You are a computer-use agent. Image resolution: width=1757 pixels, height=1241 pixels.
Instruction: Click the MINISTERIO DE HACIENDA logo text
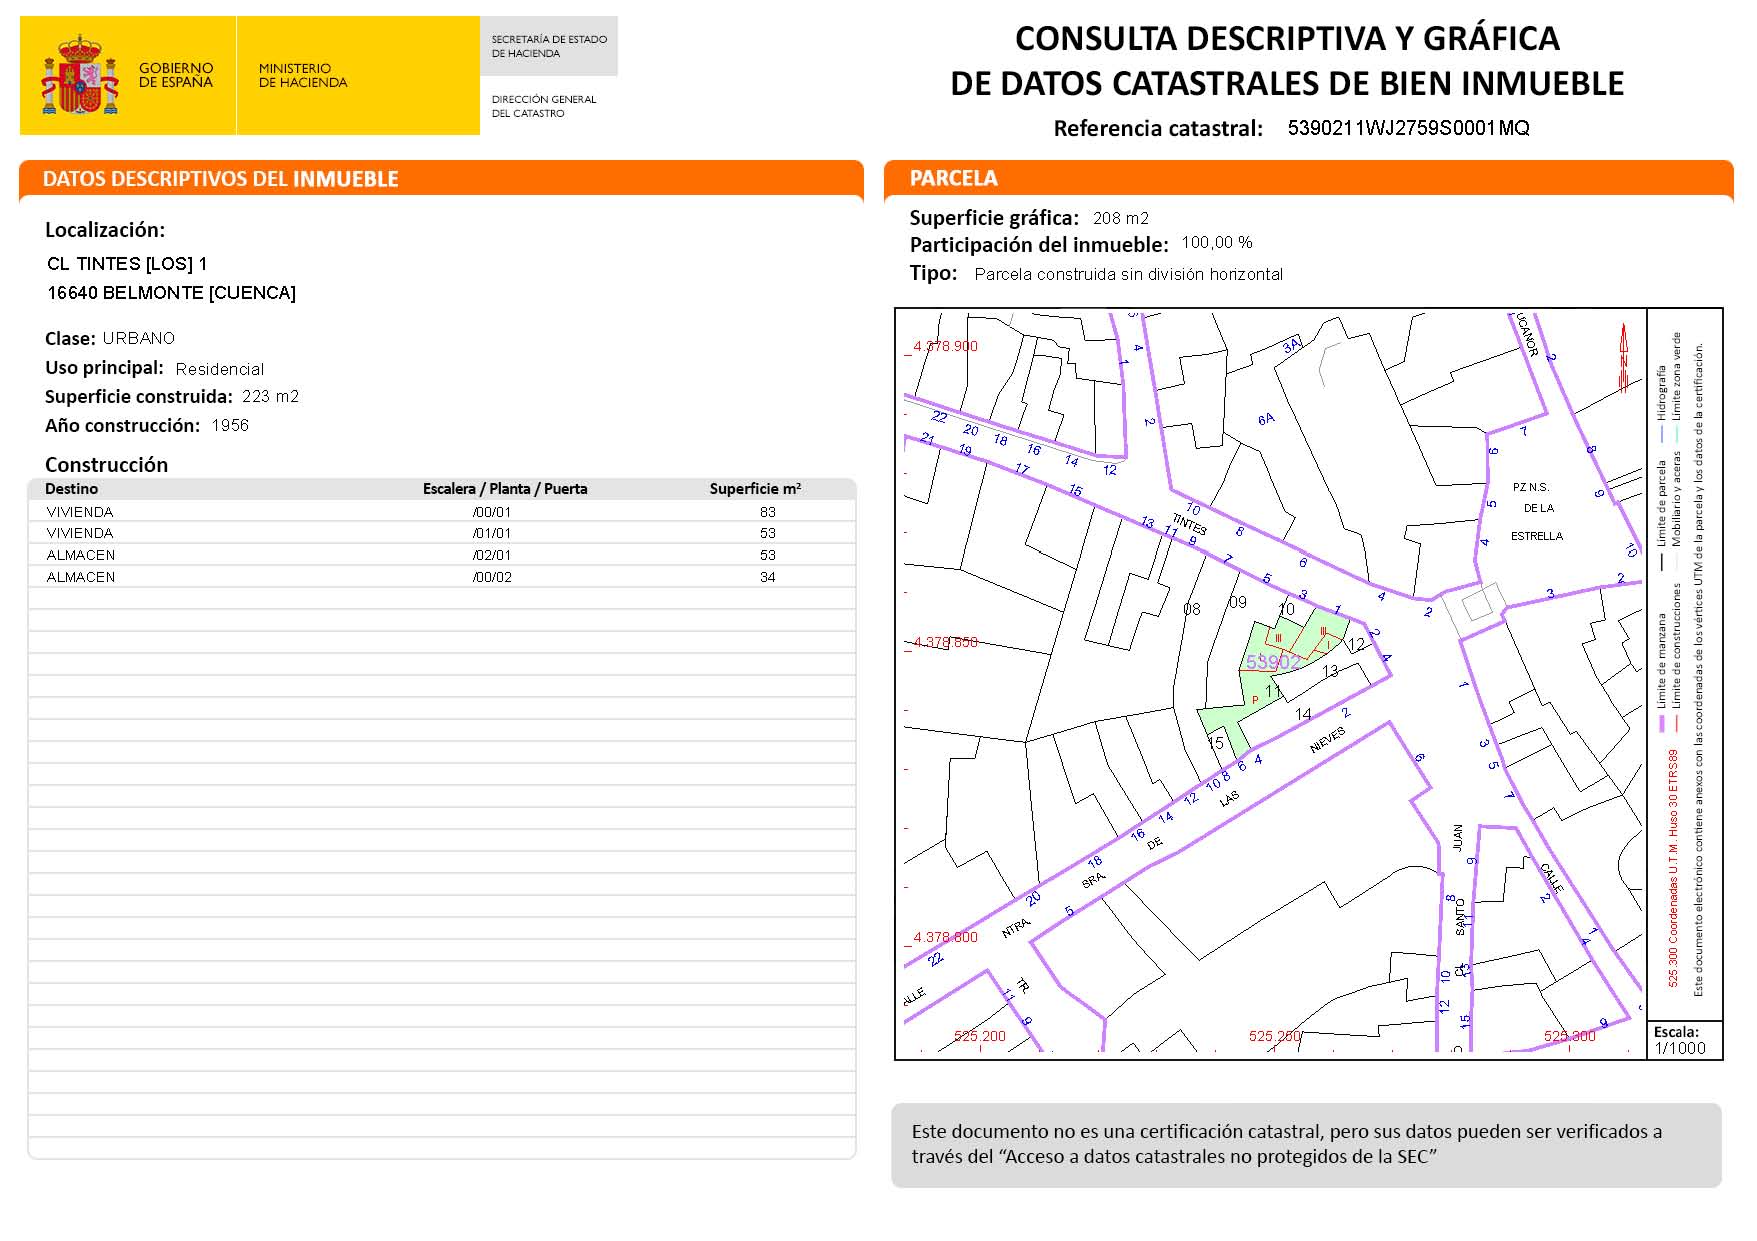pos(302,75)
